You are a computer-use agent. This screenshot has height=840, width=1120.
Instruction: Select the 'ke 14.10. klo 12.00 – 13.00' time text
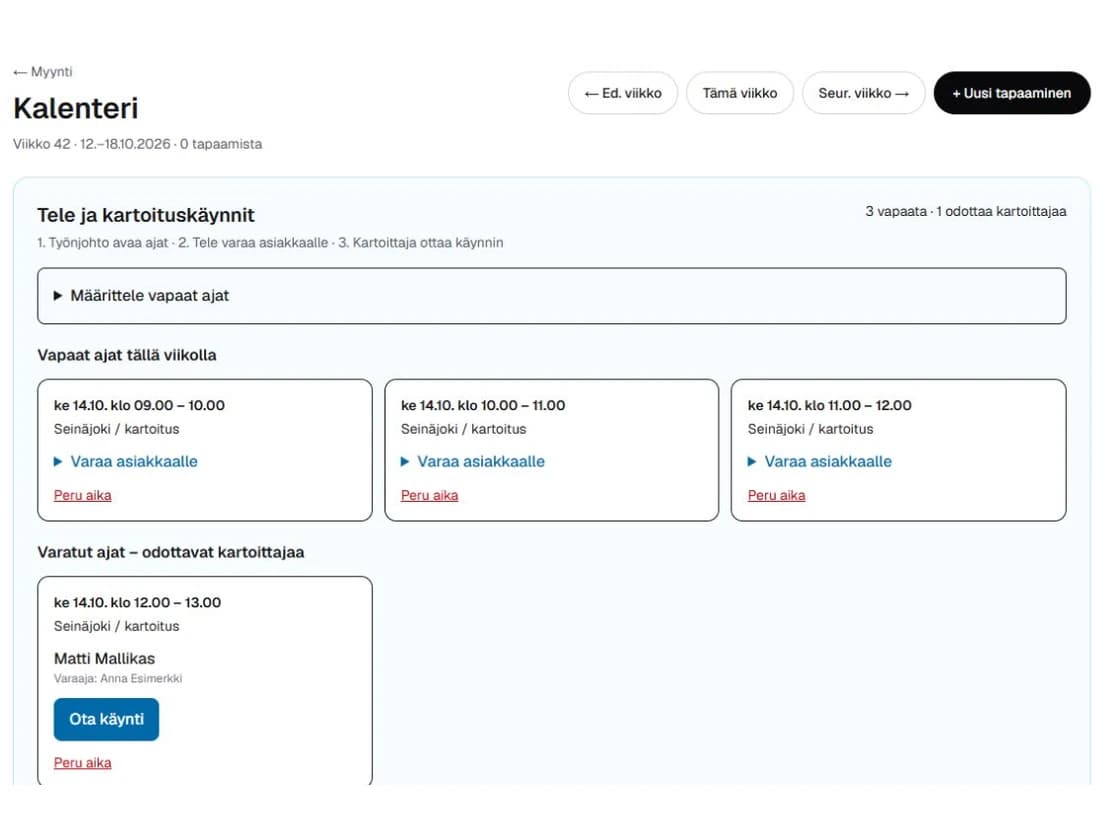(x=137, y=602)
